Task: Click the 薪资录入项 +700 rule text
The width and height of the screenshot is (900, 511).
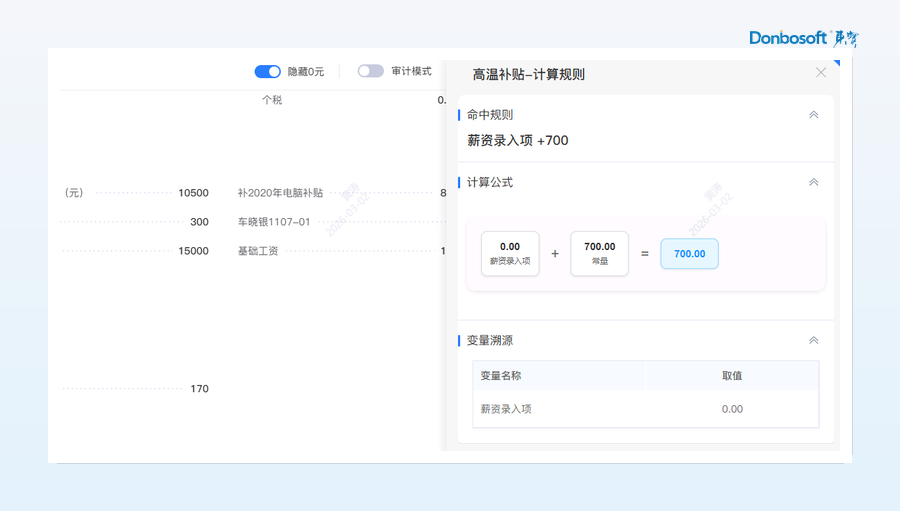Action: [x=518, y=141]
